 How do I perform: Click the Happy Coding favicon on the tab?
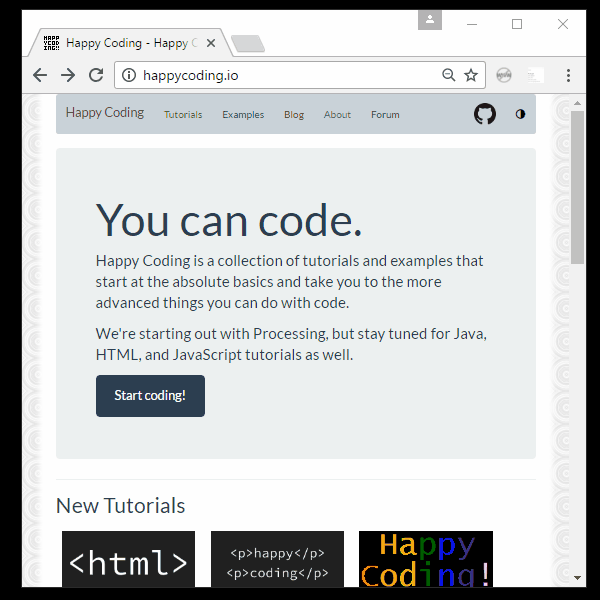pyautogui.click(x=51, y=43)
